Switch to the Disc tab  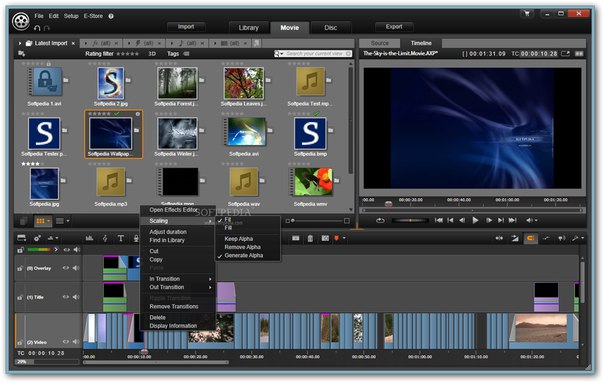[x=331, y=28]
